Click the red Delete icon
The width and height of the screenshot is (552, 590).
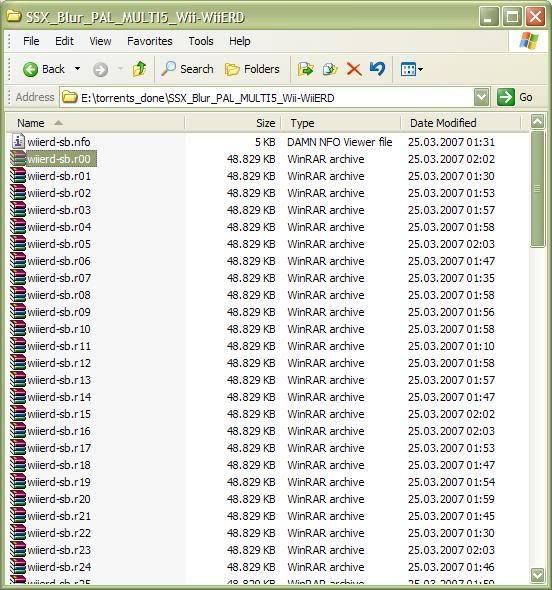pyautogui.click(x=354, y=69)
